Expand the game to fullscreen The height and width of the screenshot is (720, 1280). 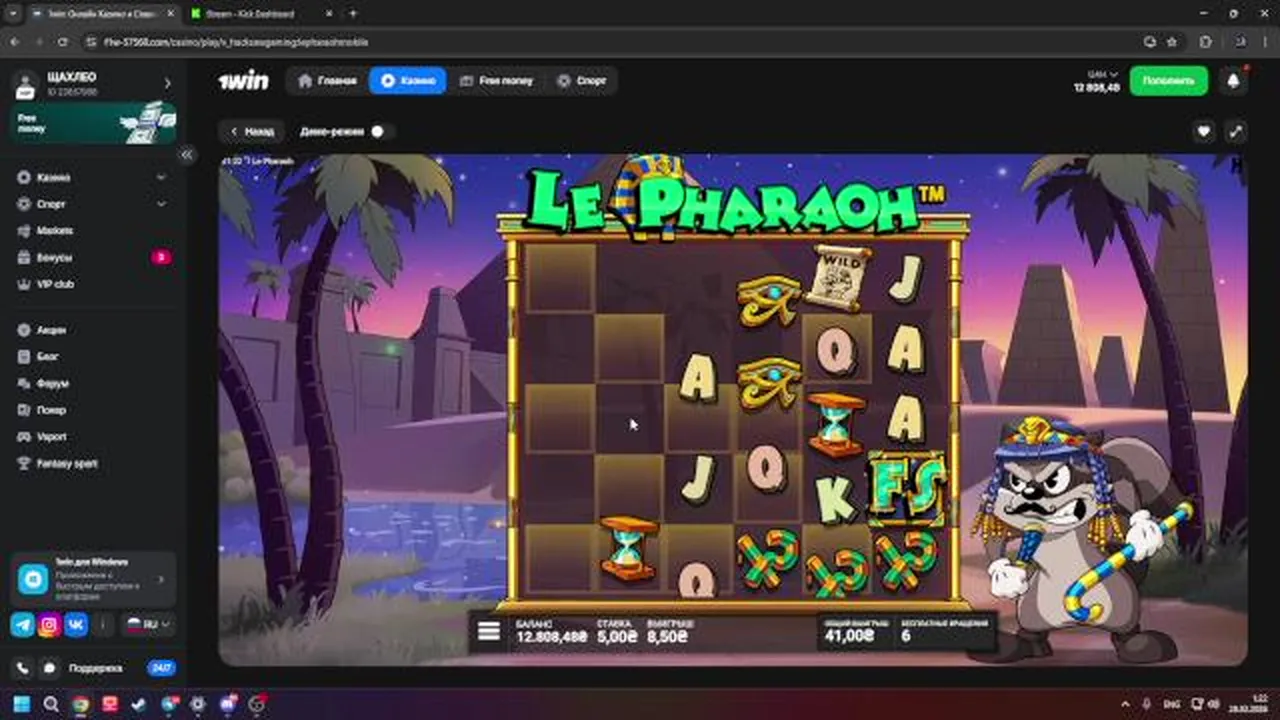[x=1236, y=131]
